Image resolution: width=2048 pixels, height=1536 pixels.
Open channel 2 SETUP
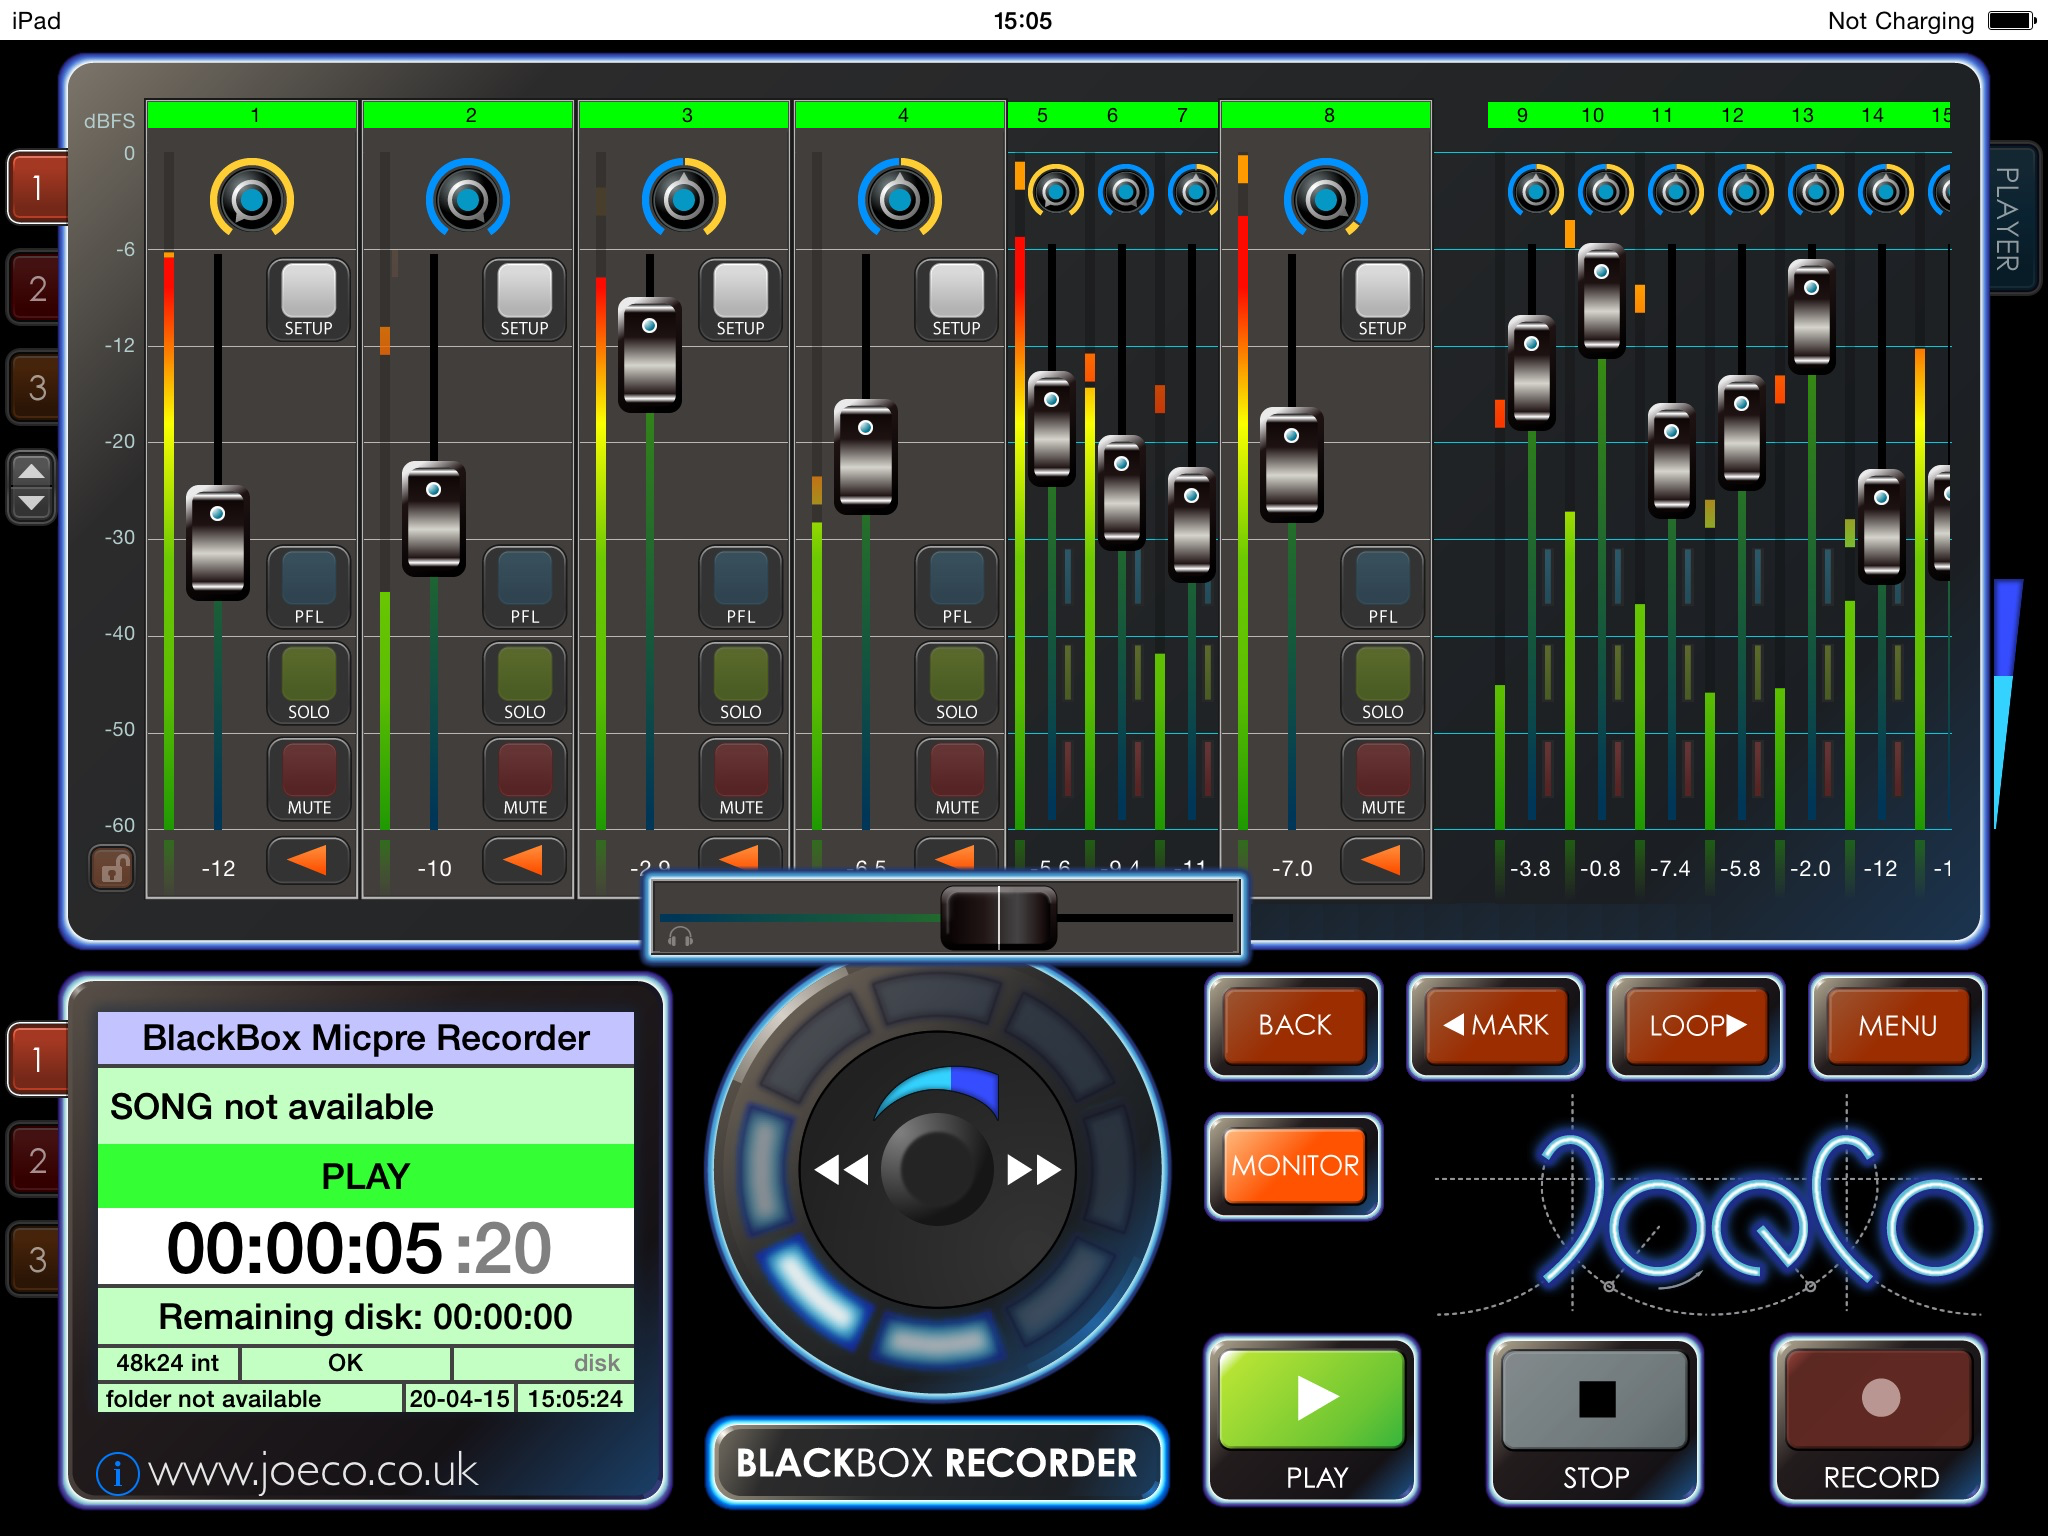[524, 301]
